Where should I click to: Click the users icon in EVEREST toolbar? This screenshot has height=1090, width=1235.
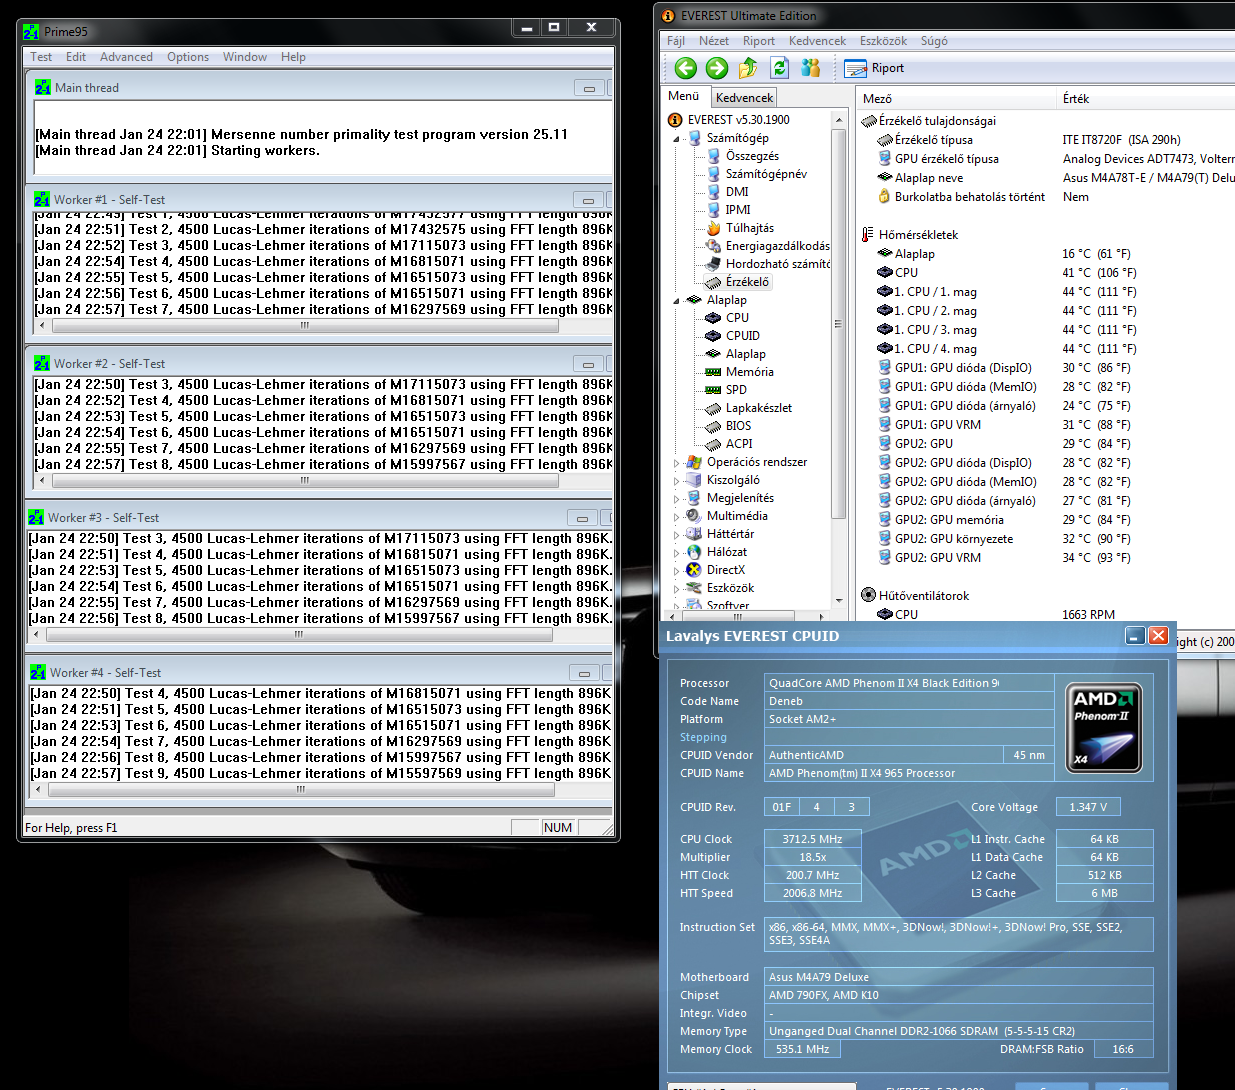[810, 68]
